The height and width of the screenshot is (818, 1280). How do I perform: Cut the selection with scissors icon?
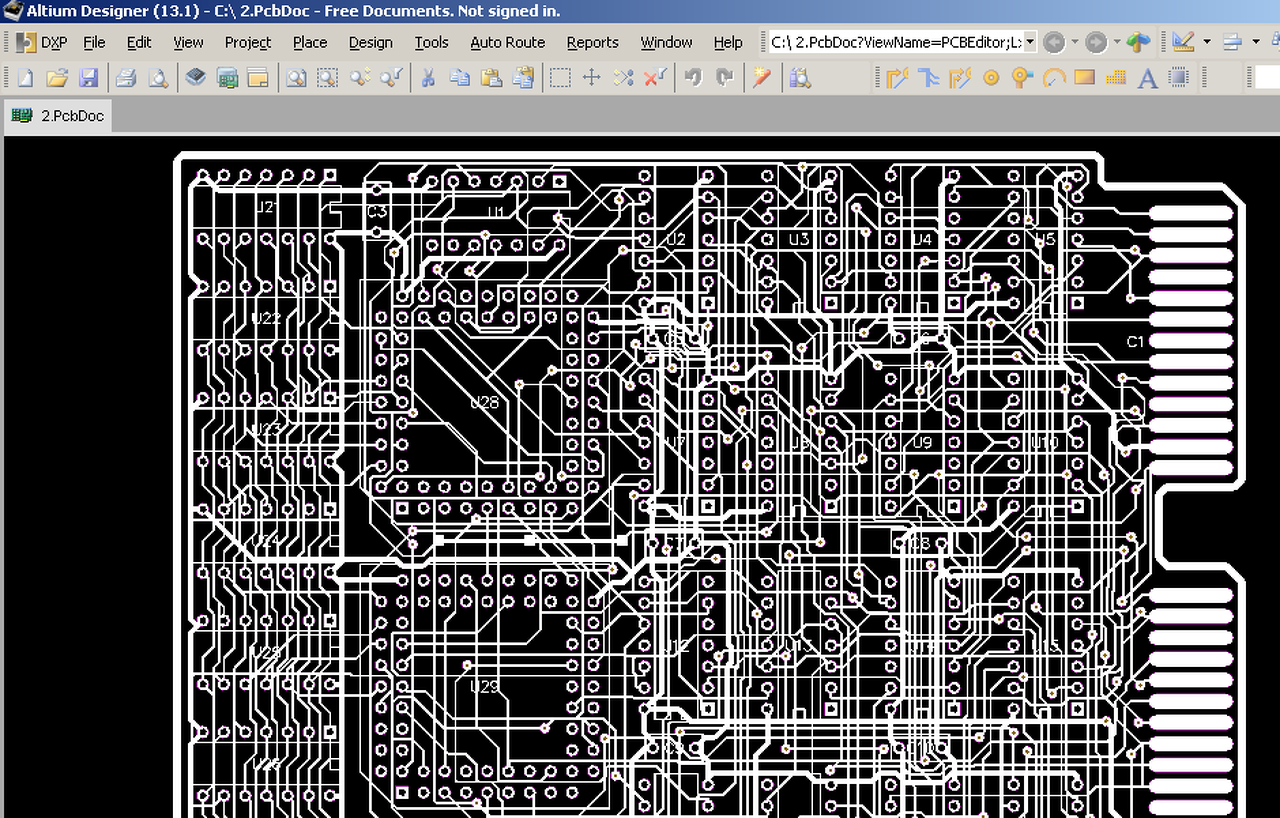pyautogui.click(x=428, y=77)
